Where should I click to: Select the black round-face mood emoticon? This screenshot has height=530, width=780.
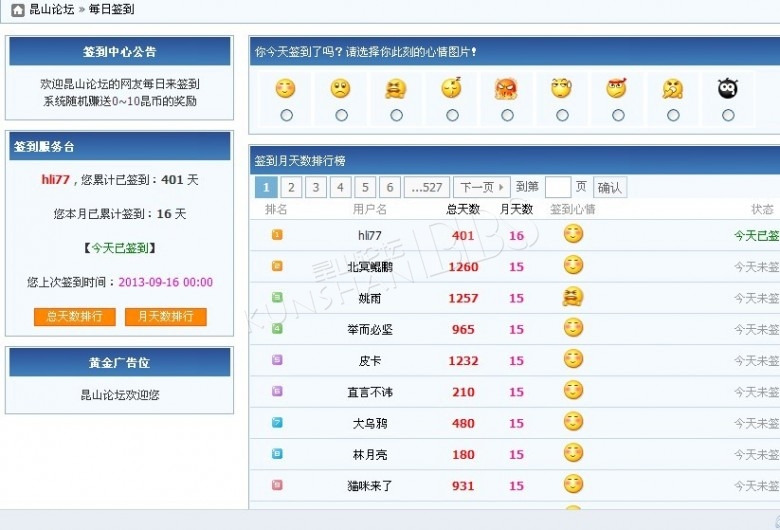tap(728, 88)
